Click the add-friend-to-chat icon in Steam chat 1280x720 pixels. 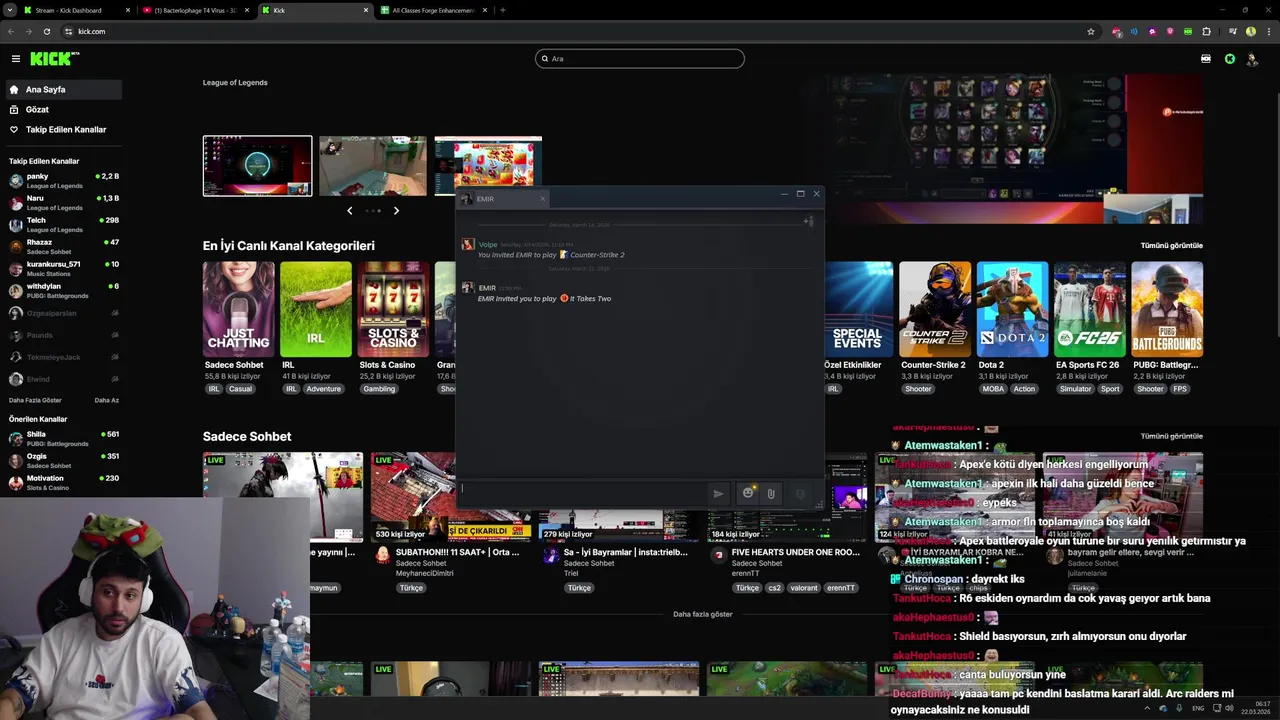808,221
